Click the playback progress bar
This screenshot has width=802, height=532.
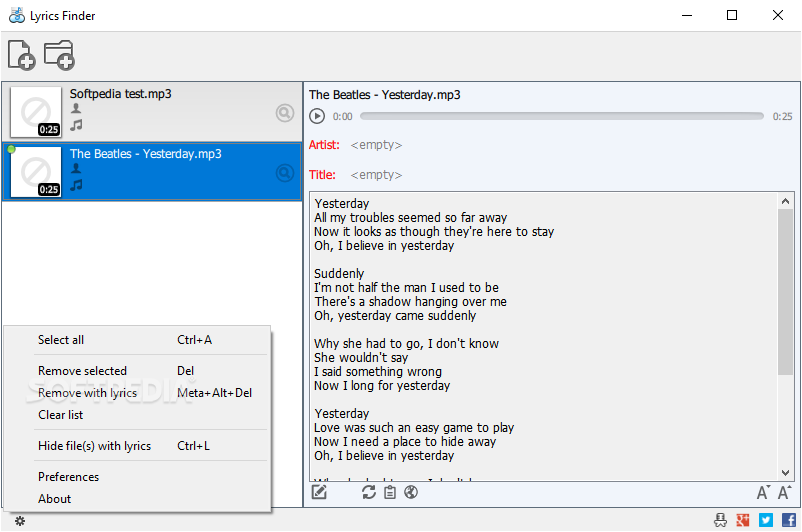click(562, 116)
